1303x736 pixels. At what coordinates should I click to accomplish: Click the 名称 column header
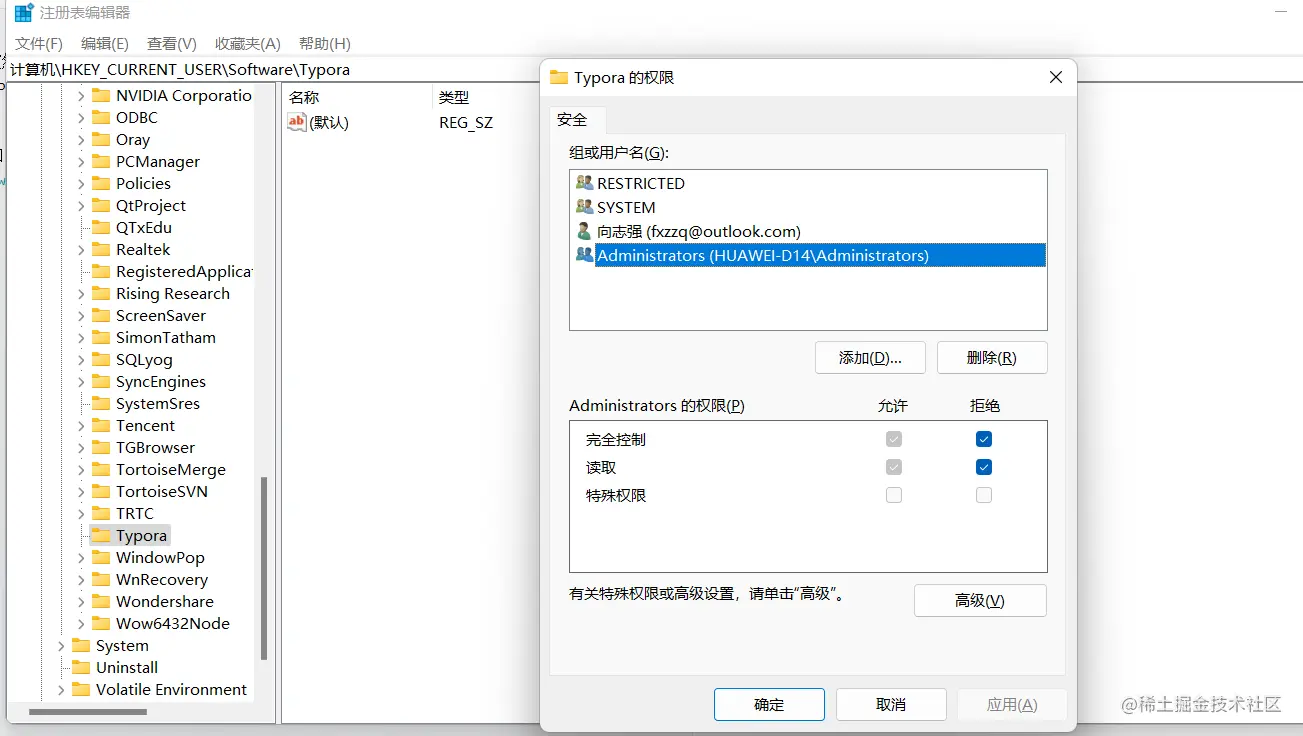[x=357, y=97]
